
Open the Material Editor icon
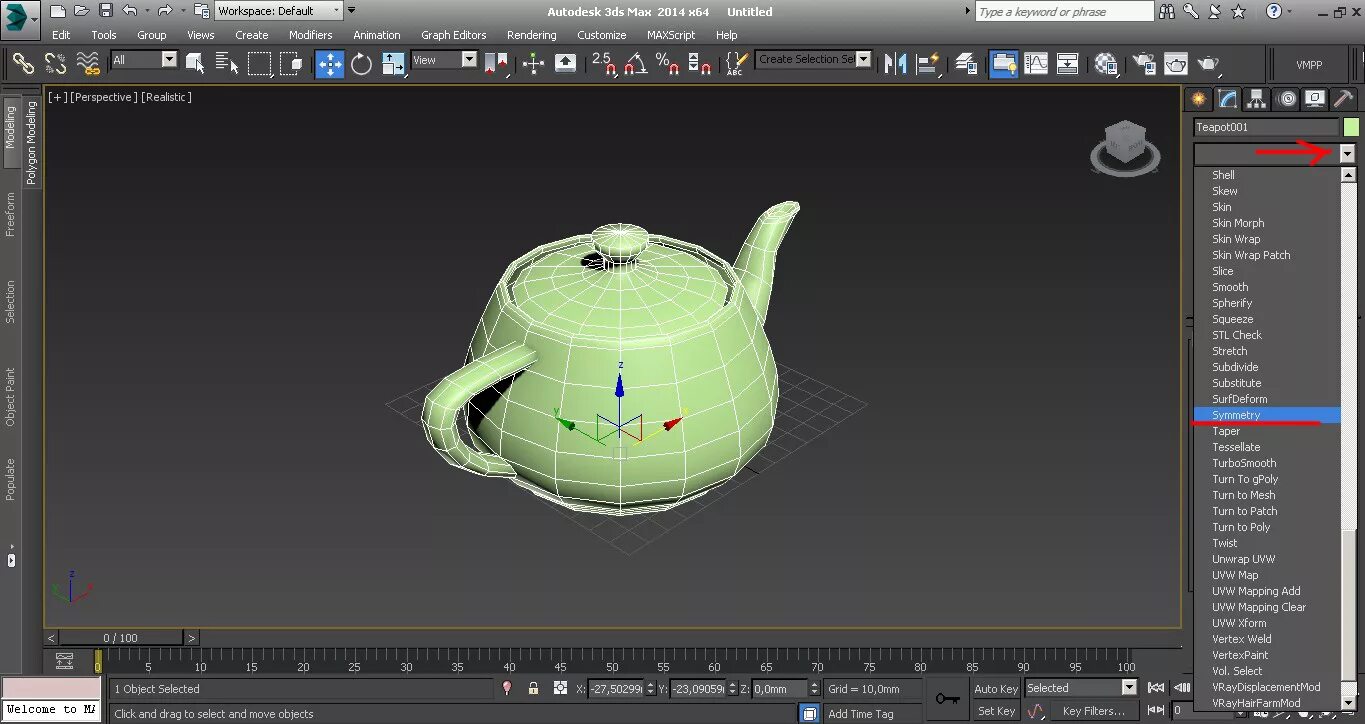click(x=1105, y=64)
